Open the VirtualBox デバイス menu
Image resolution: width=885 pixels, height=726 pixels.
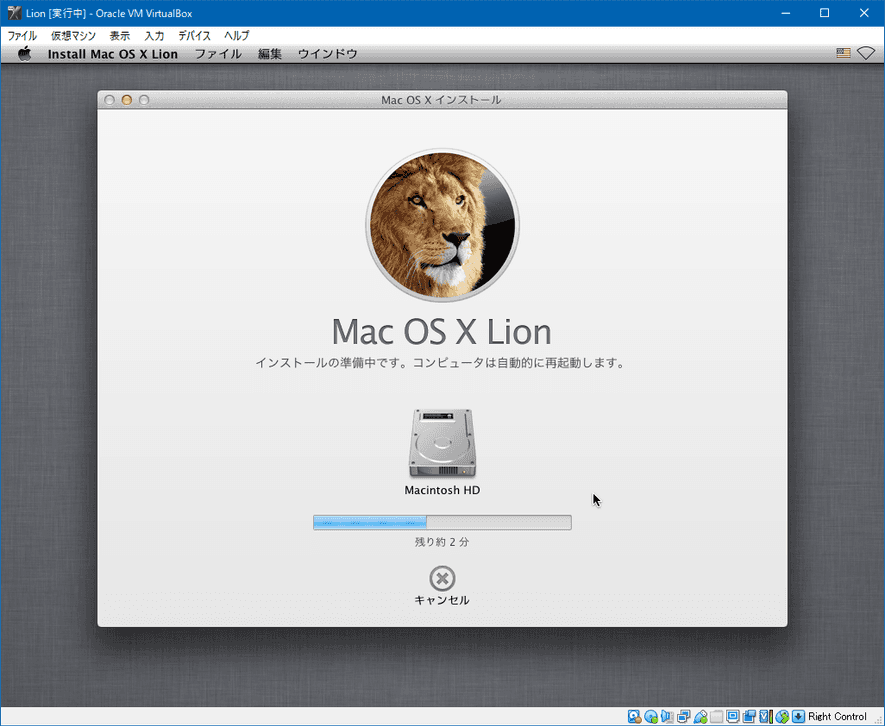[x=194, y=35]
